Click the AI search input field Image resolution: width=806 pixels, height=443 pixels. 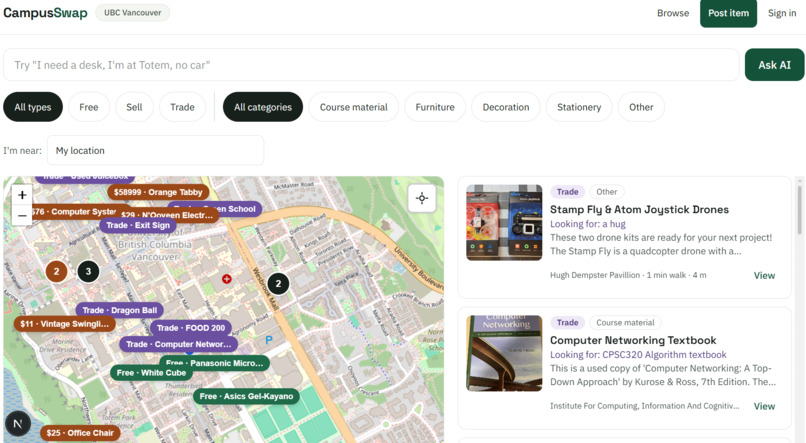coord(371,65)
